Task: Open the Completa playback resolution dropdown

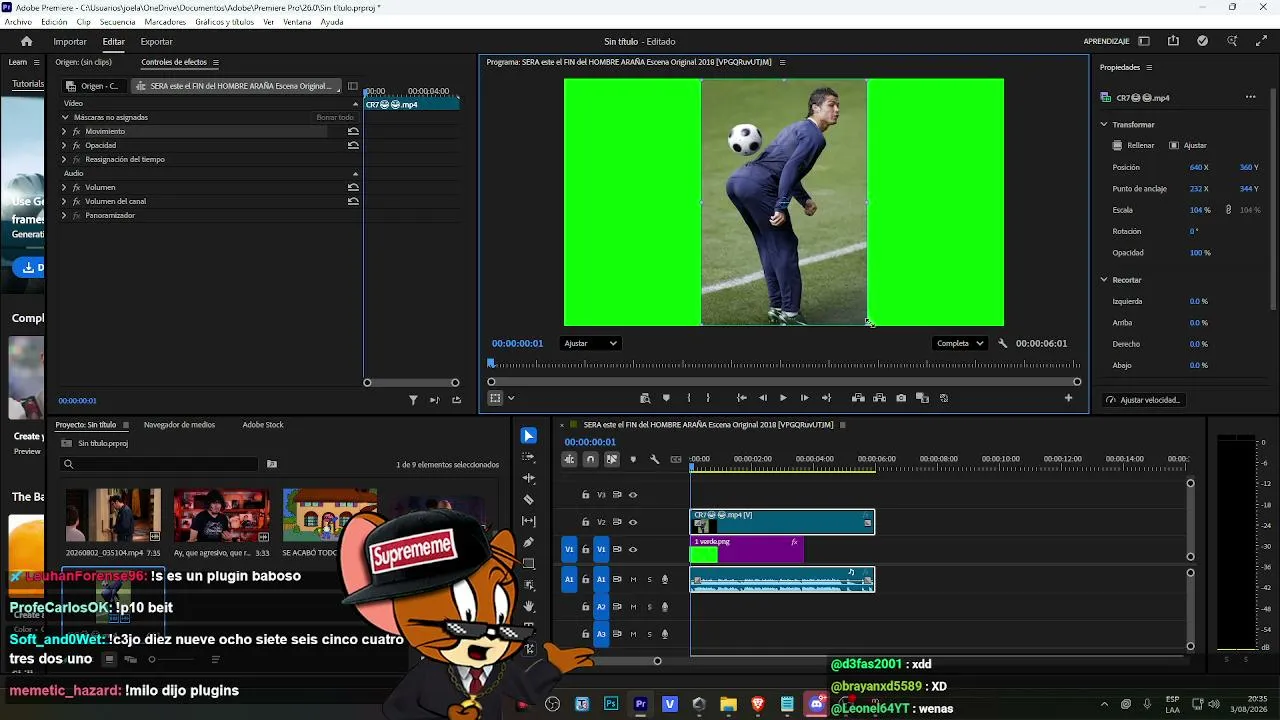Action: pyautogui.click(x=959, y=343)
